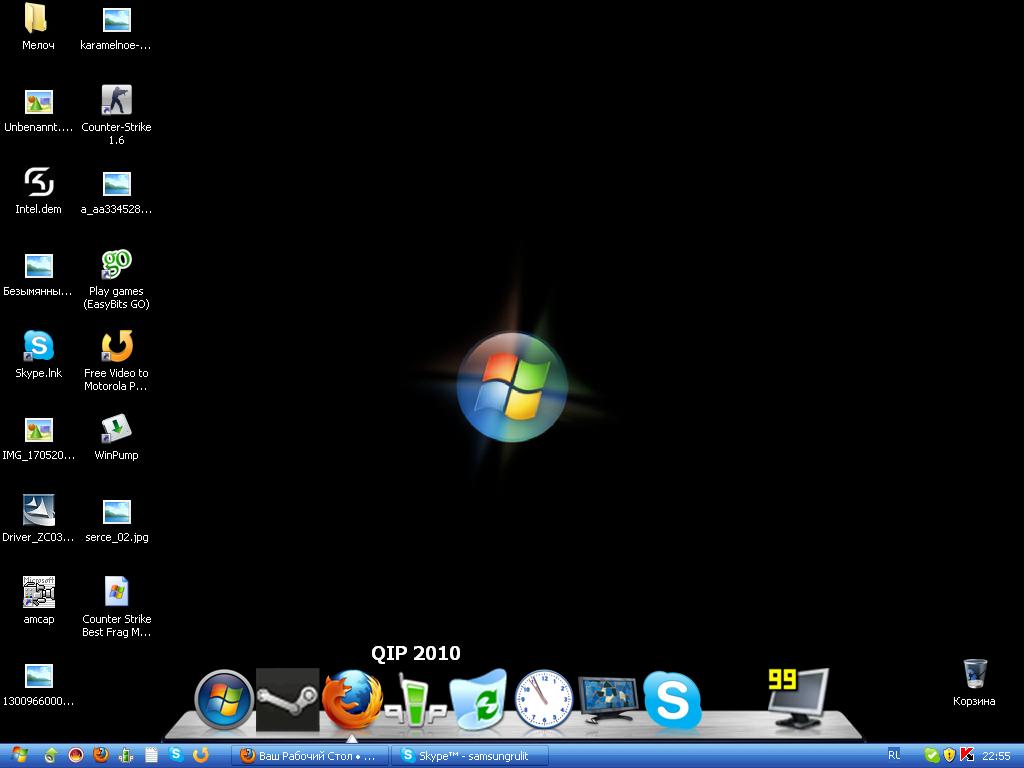Select the amcap desktop icon
This screenshot has height=768, width=1024.
39,601
